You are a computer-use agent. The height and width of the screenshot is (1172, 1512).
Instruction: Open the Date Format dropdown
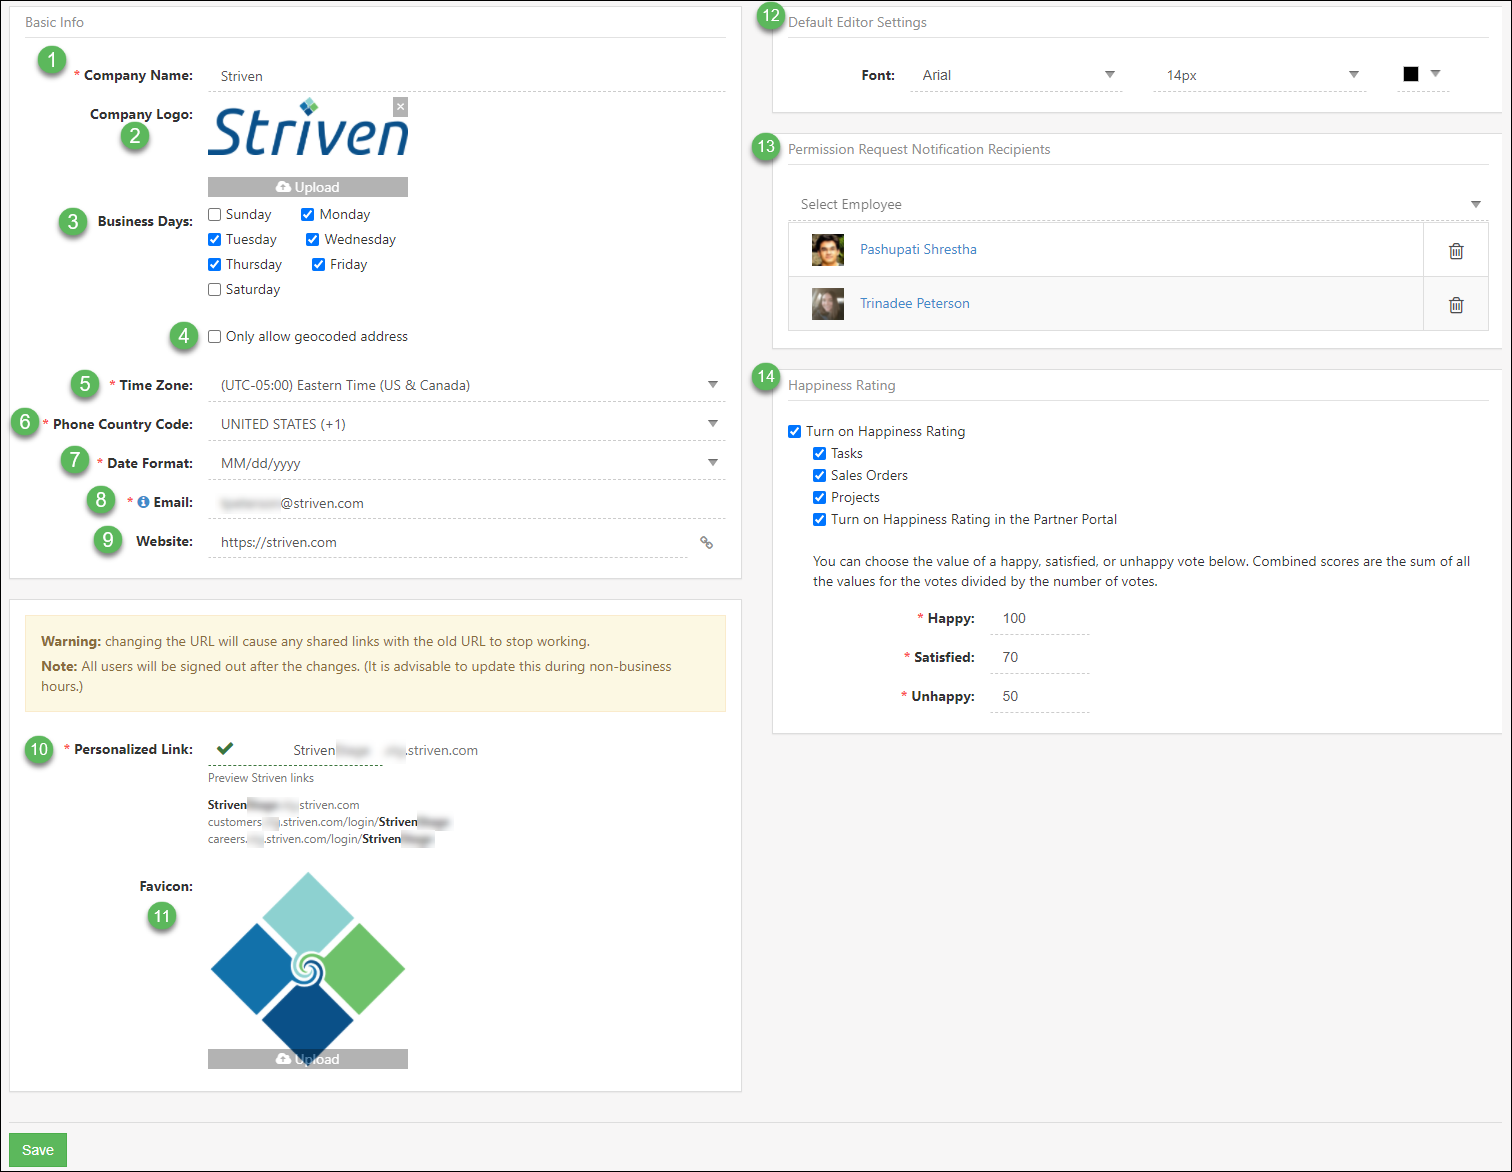coord(467,463)
